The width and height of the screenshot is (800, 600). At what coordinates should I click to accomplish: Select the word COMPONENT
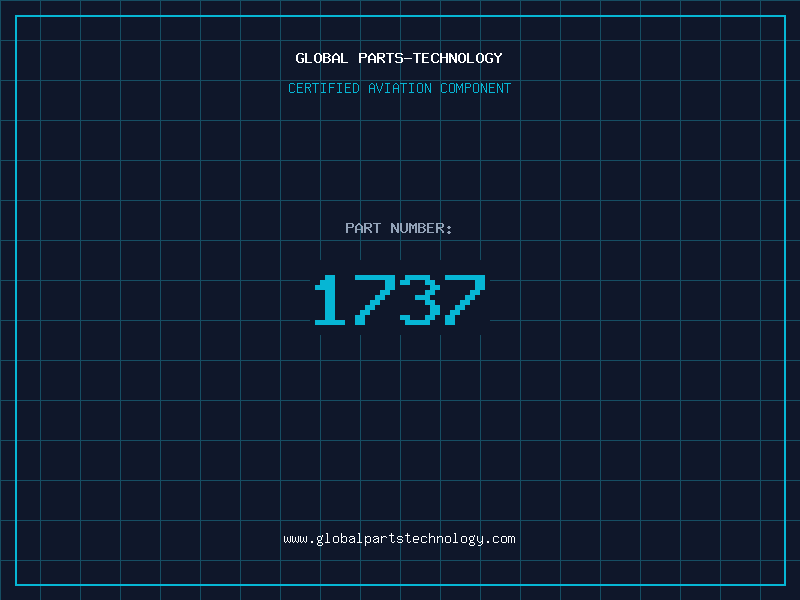tap(476, 88)
